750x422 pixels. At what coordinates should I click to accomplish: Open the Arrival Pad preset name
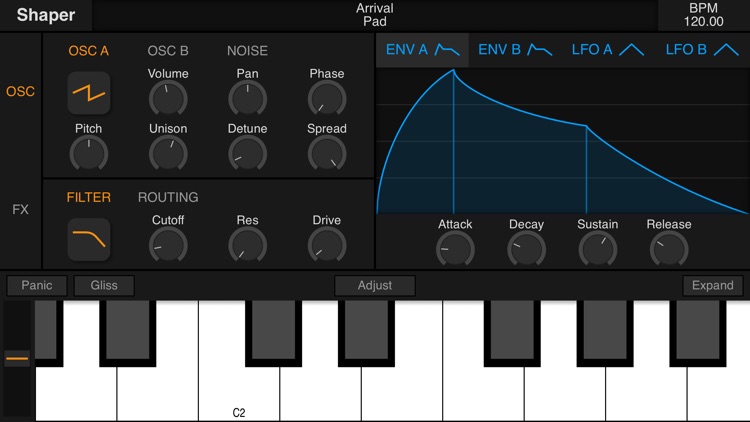point(375,15)
